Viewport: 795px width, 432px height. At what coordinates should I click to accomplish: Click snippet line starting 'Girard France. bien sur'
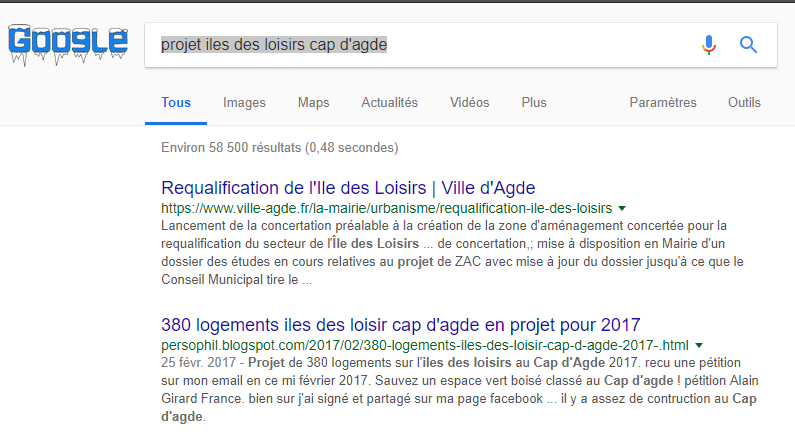pyautogui.click(x=459, y=399)
